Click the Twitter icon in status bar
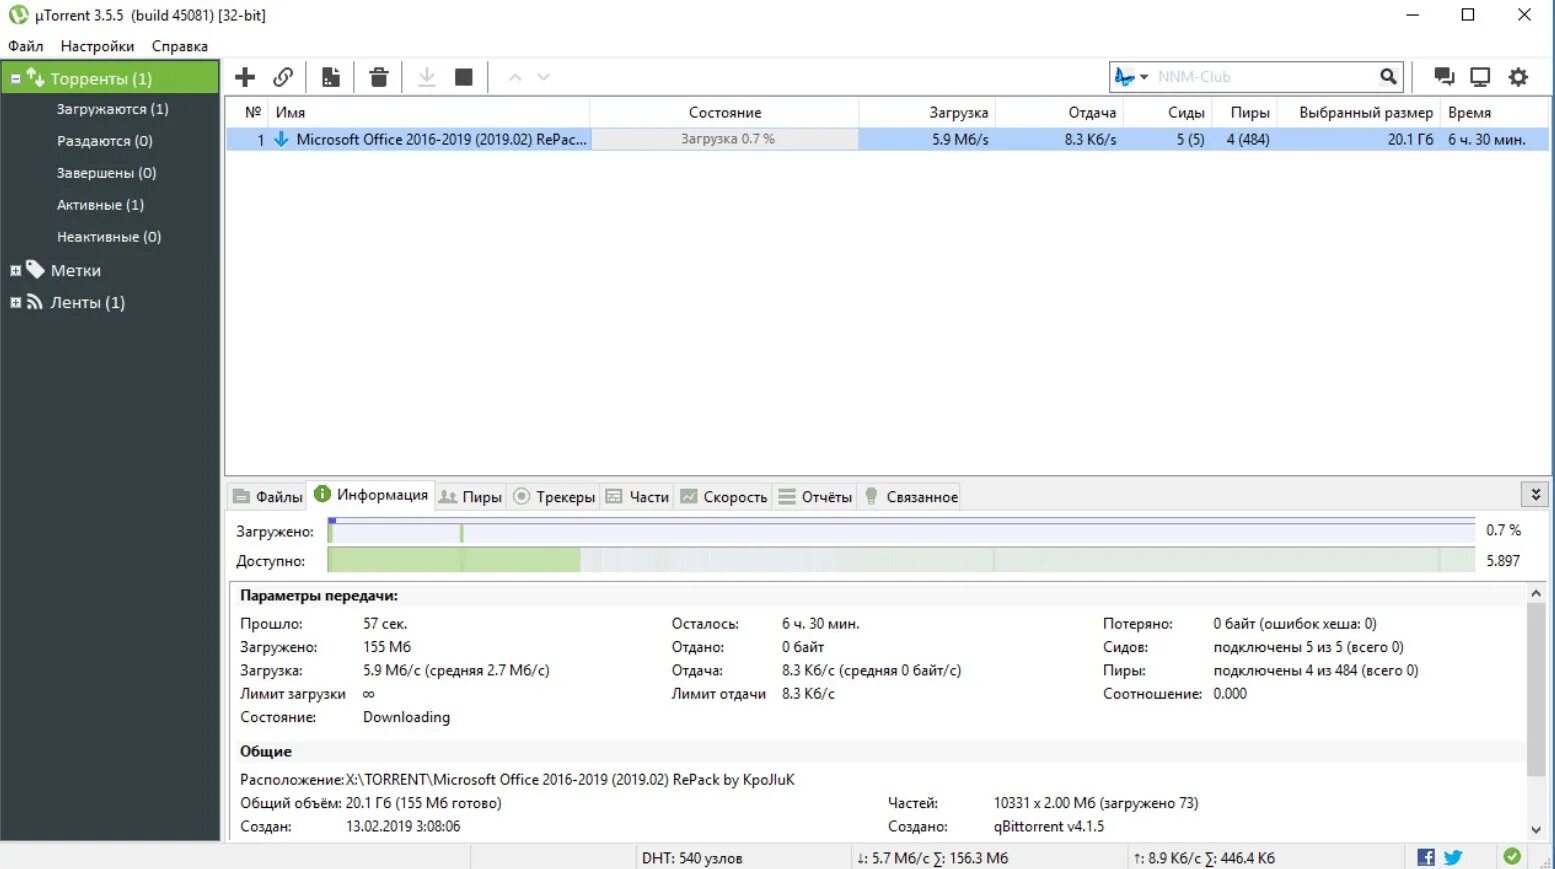 pyautogui.click(x=1453, y=857)
